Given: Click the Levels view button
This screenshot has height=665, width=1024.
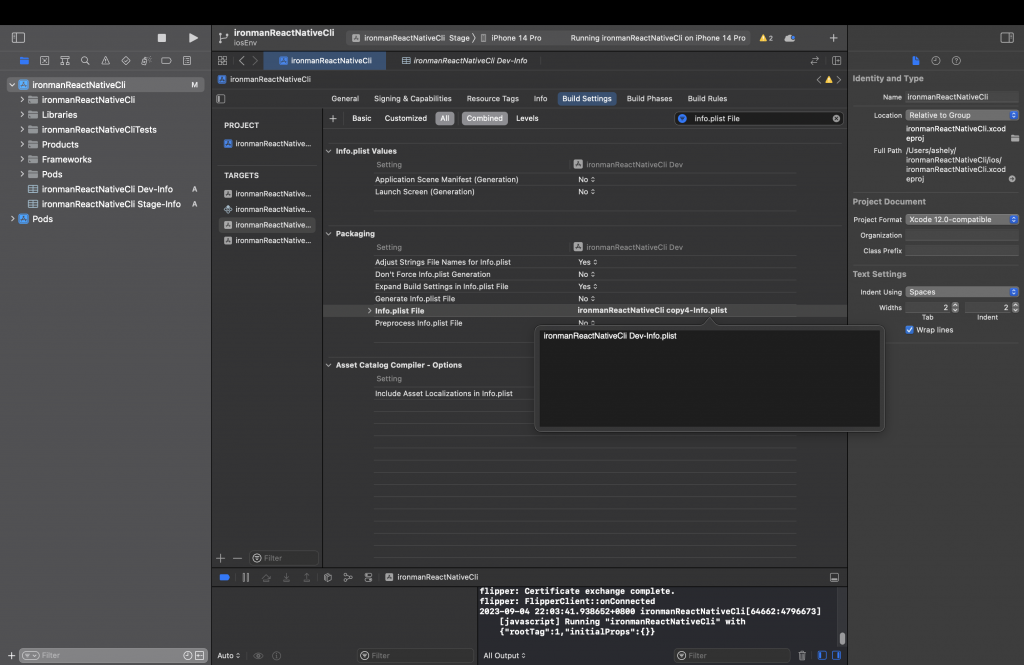Looking at the screenshot, I should click(x=527, y=118).
